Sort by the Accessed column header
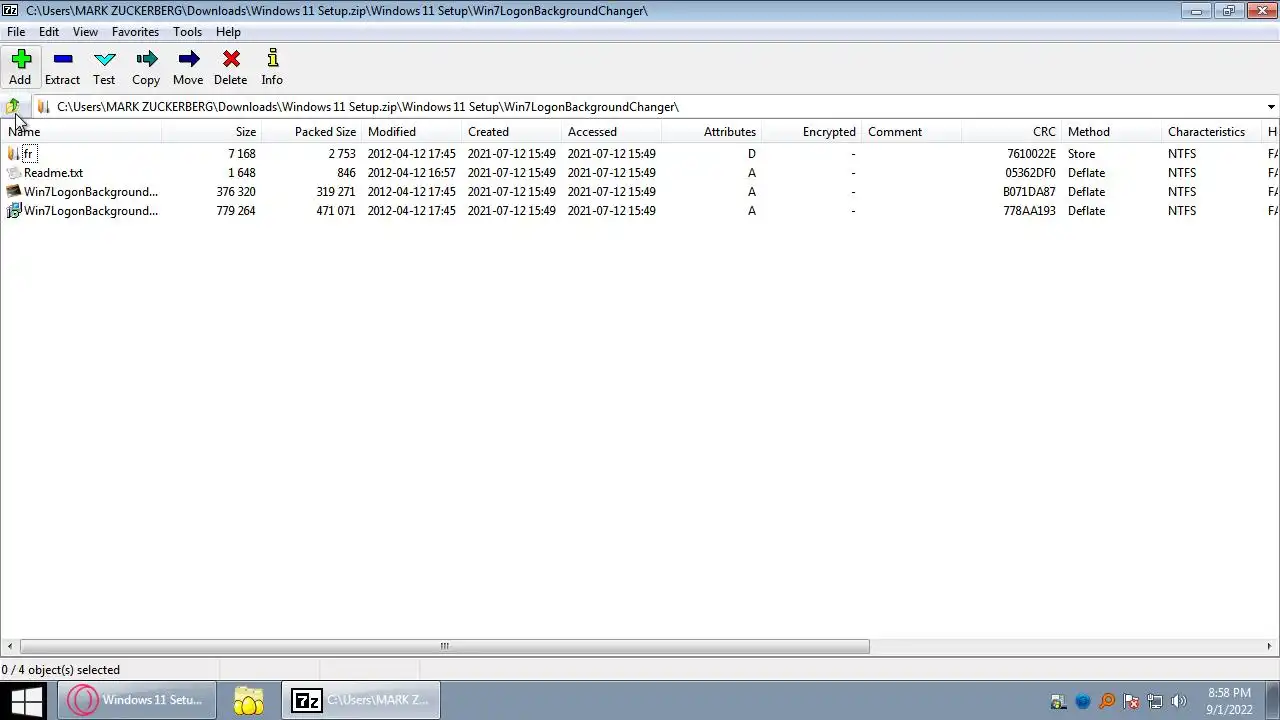Viewport: 1280px width, 720px height. coord(611,132)
